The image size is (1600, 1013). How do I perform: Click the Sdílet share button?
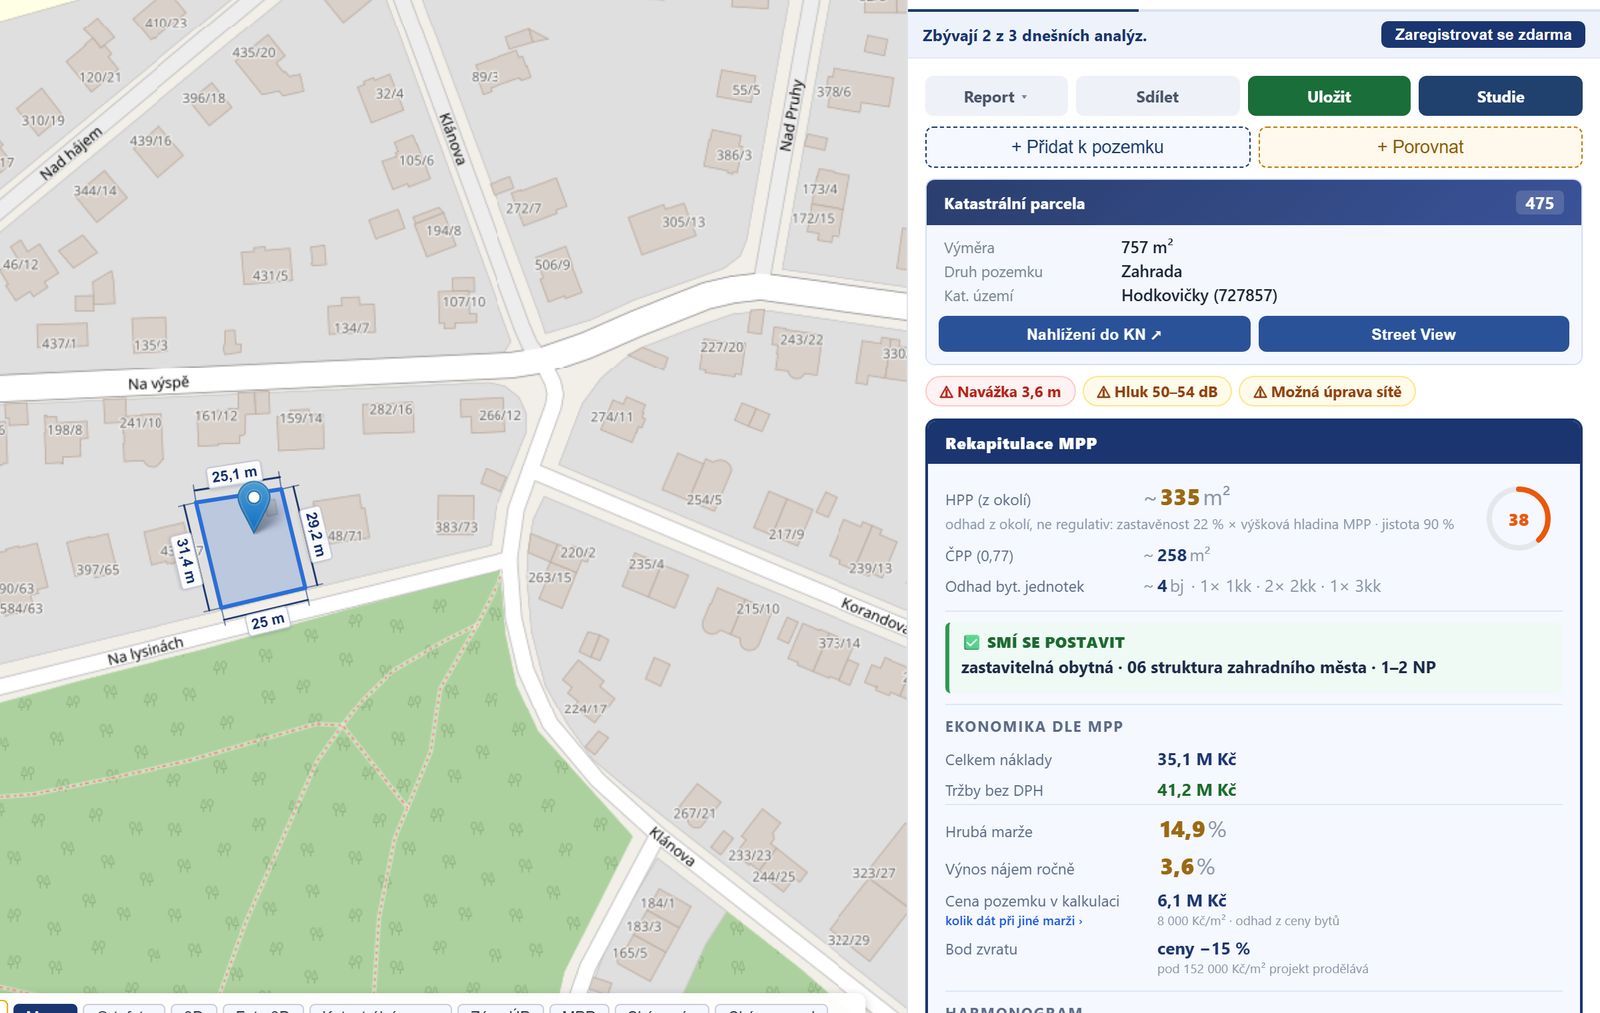tap(1157, 97)
